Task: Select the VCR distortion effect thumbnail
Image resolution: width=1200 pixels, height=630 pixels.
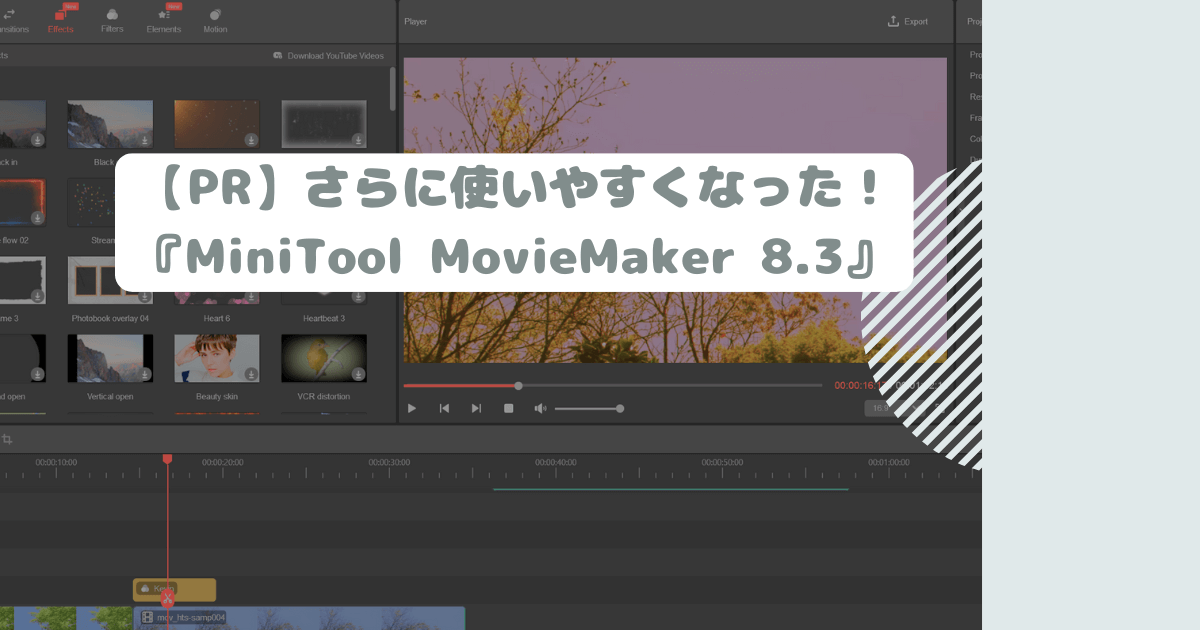Action: (x=324, y=358)
